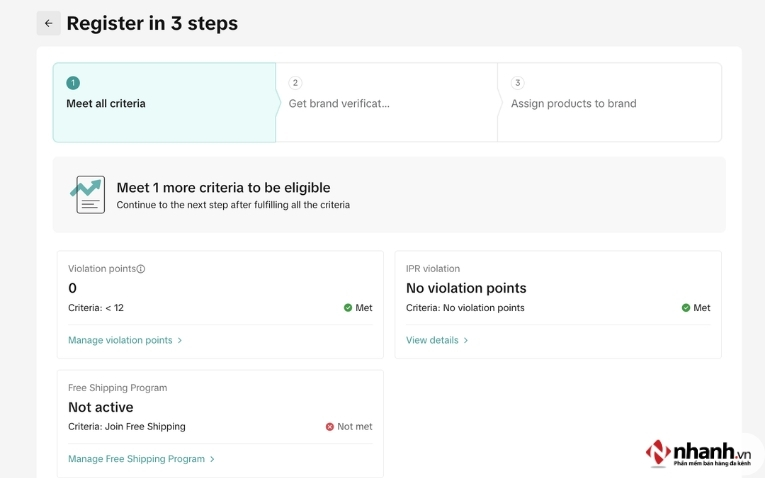
Task: Click the chart document eligibility icon
Action: (88, 194)
